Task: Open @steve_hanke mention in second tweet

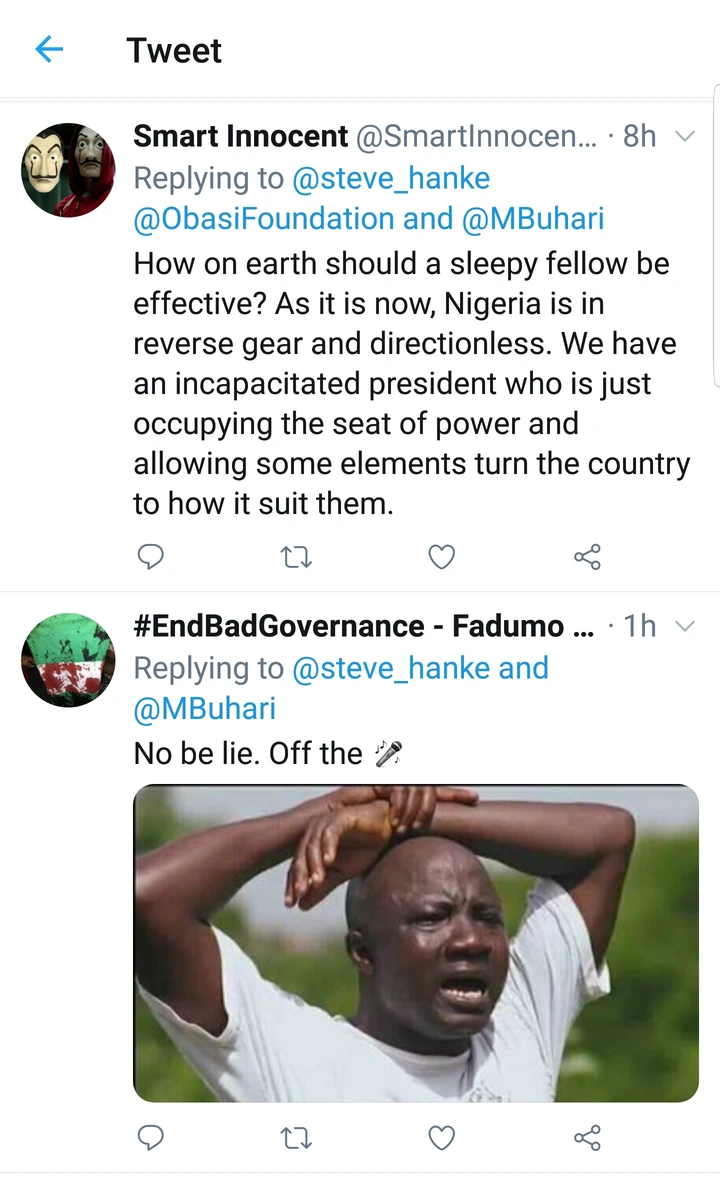Action: click(x=391, y=668)
